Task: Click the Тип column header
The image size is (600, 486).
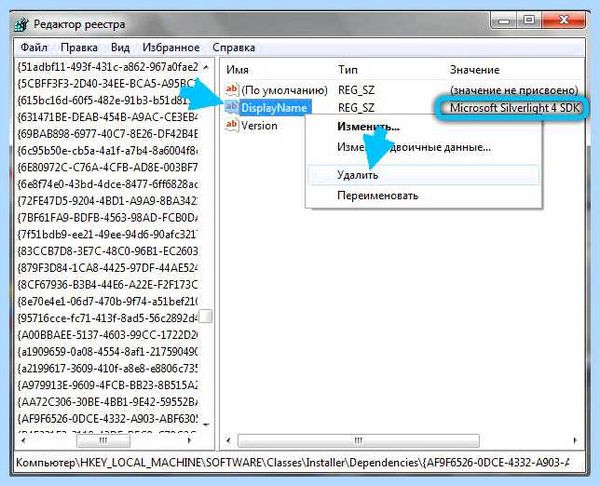Action: pyautogui.click(x=348, y=70)
